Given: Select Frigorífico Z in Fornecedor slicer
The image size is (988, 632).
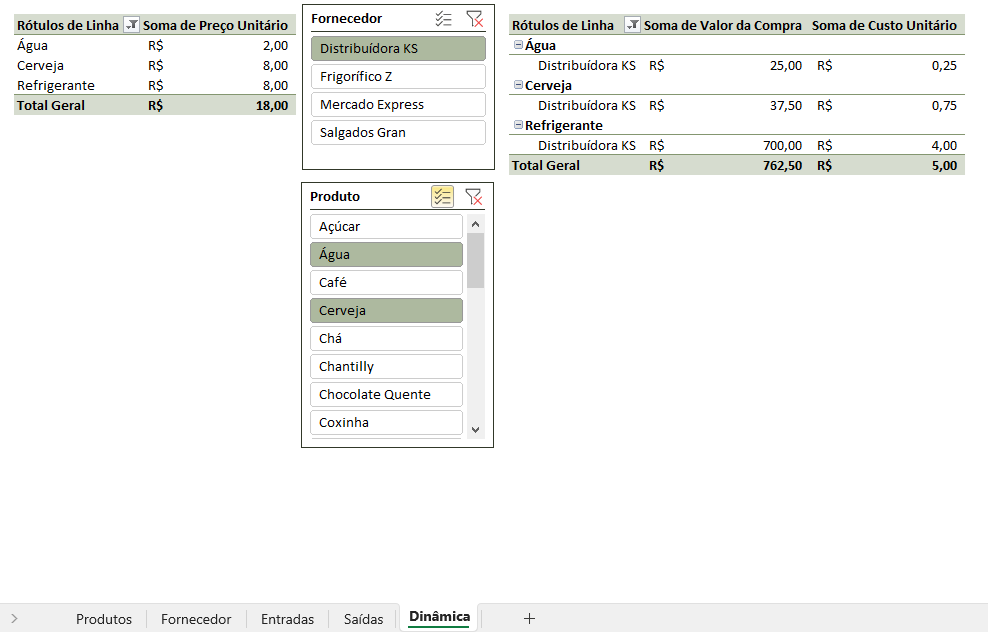Looking at the screenshot, I should tap(398, 76).
